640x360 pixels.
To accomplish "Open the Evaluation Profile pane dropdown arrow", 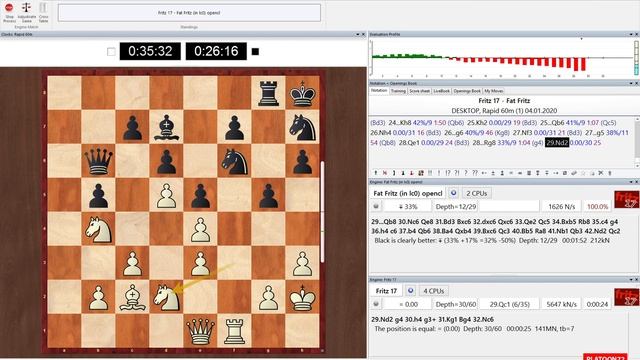I will pyautogui.click(x=631, y=35).
